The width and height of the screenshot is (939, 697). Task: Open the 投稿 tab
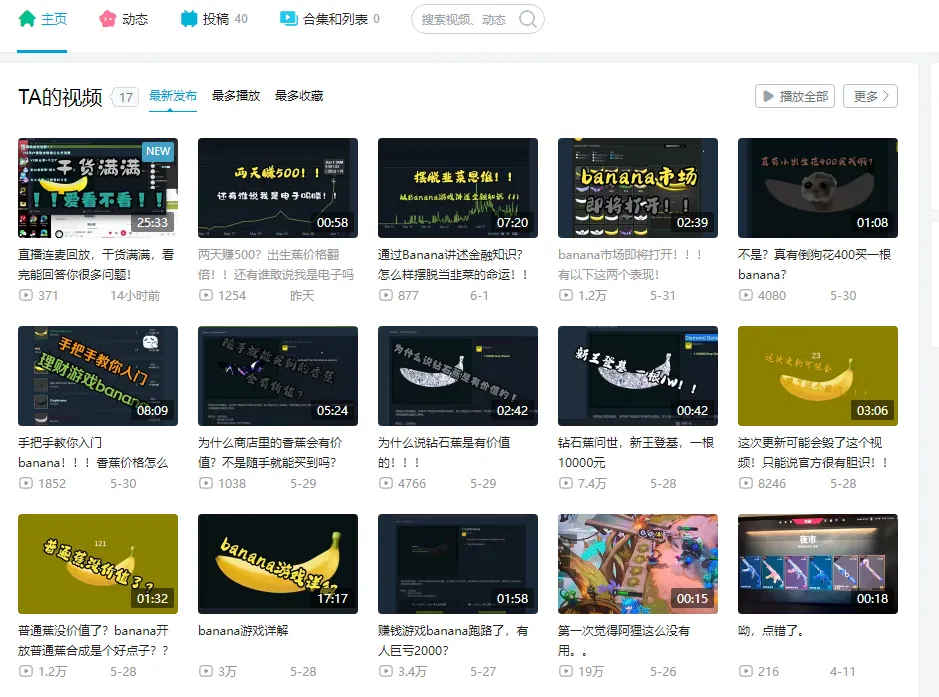click(x=214, y=19)
